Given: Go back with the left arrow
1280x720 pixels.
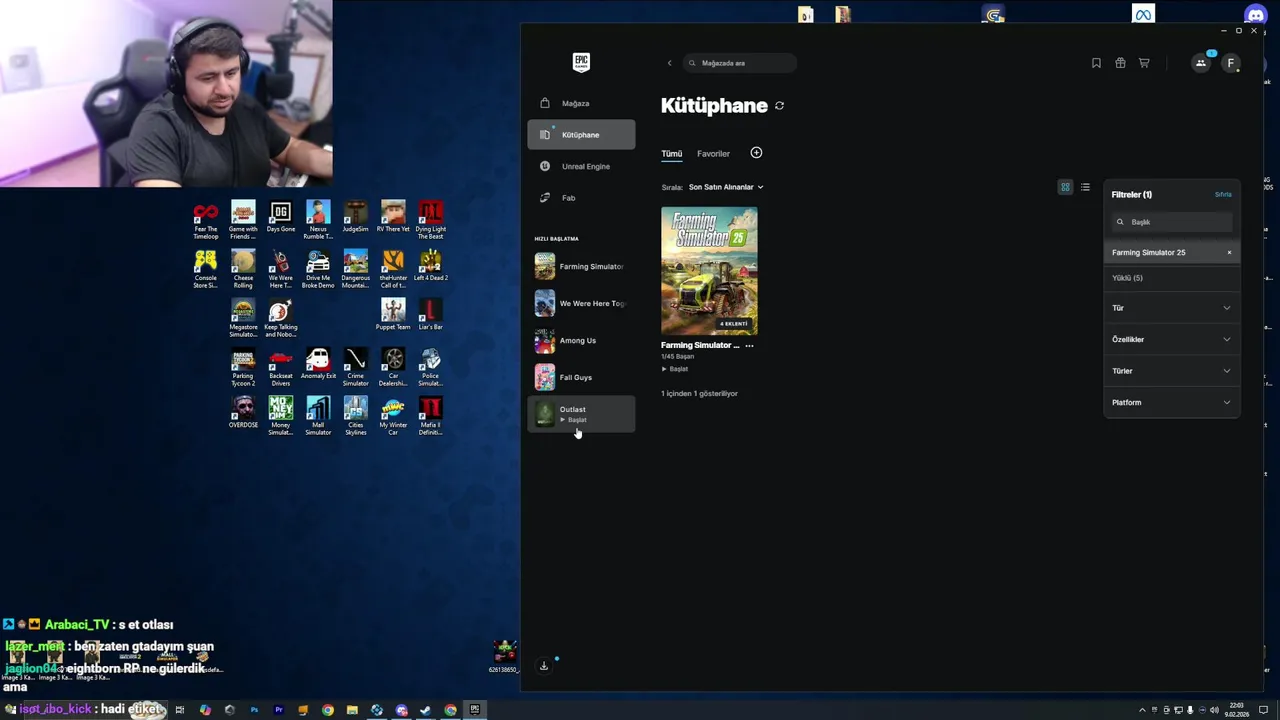Looking at the screenshot, I should click(670, 63).
